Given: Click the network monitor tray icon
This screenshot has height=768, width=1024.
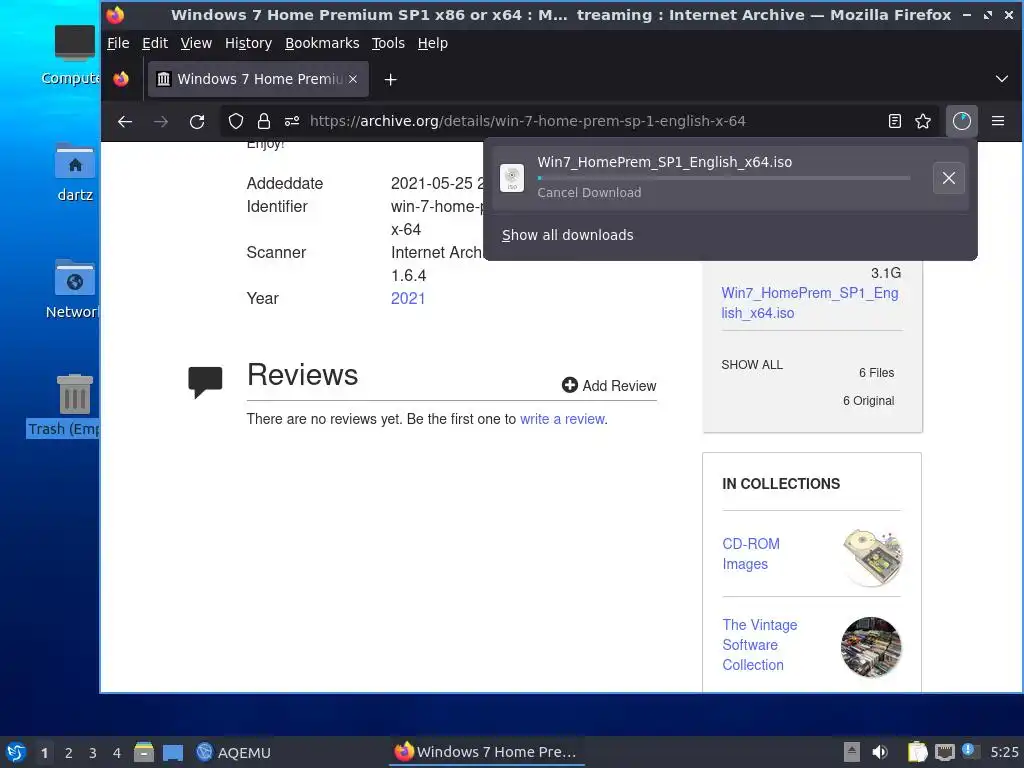Looking at the screenshot, I should (944, 752).
